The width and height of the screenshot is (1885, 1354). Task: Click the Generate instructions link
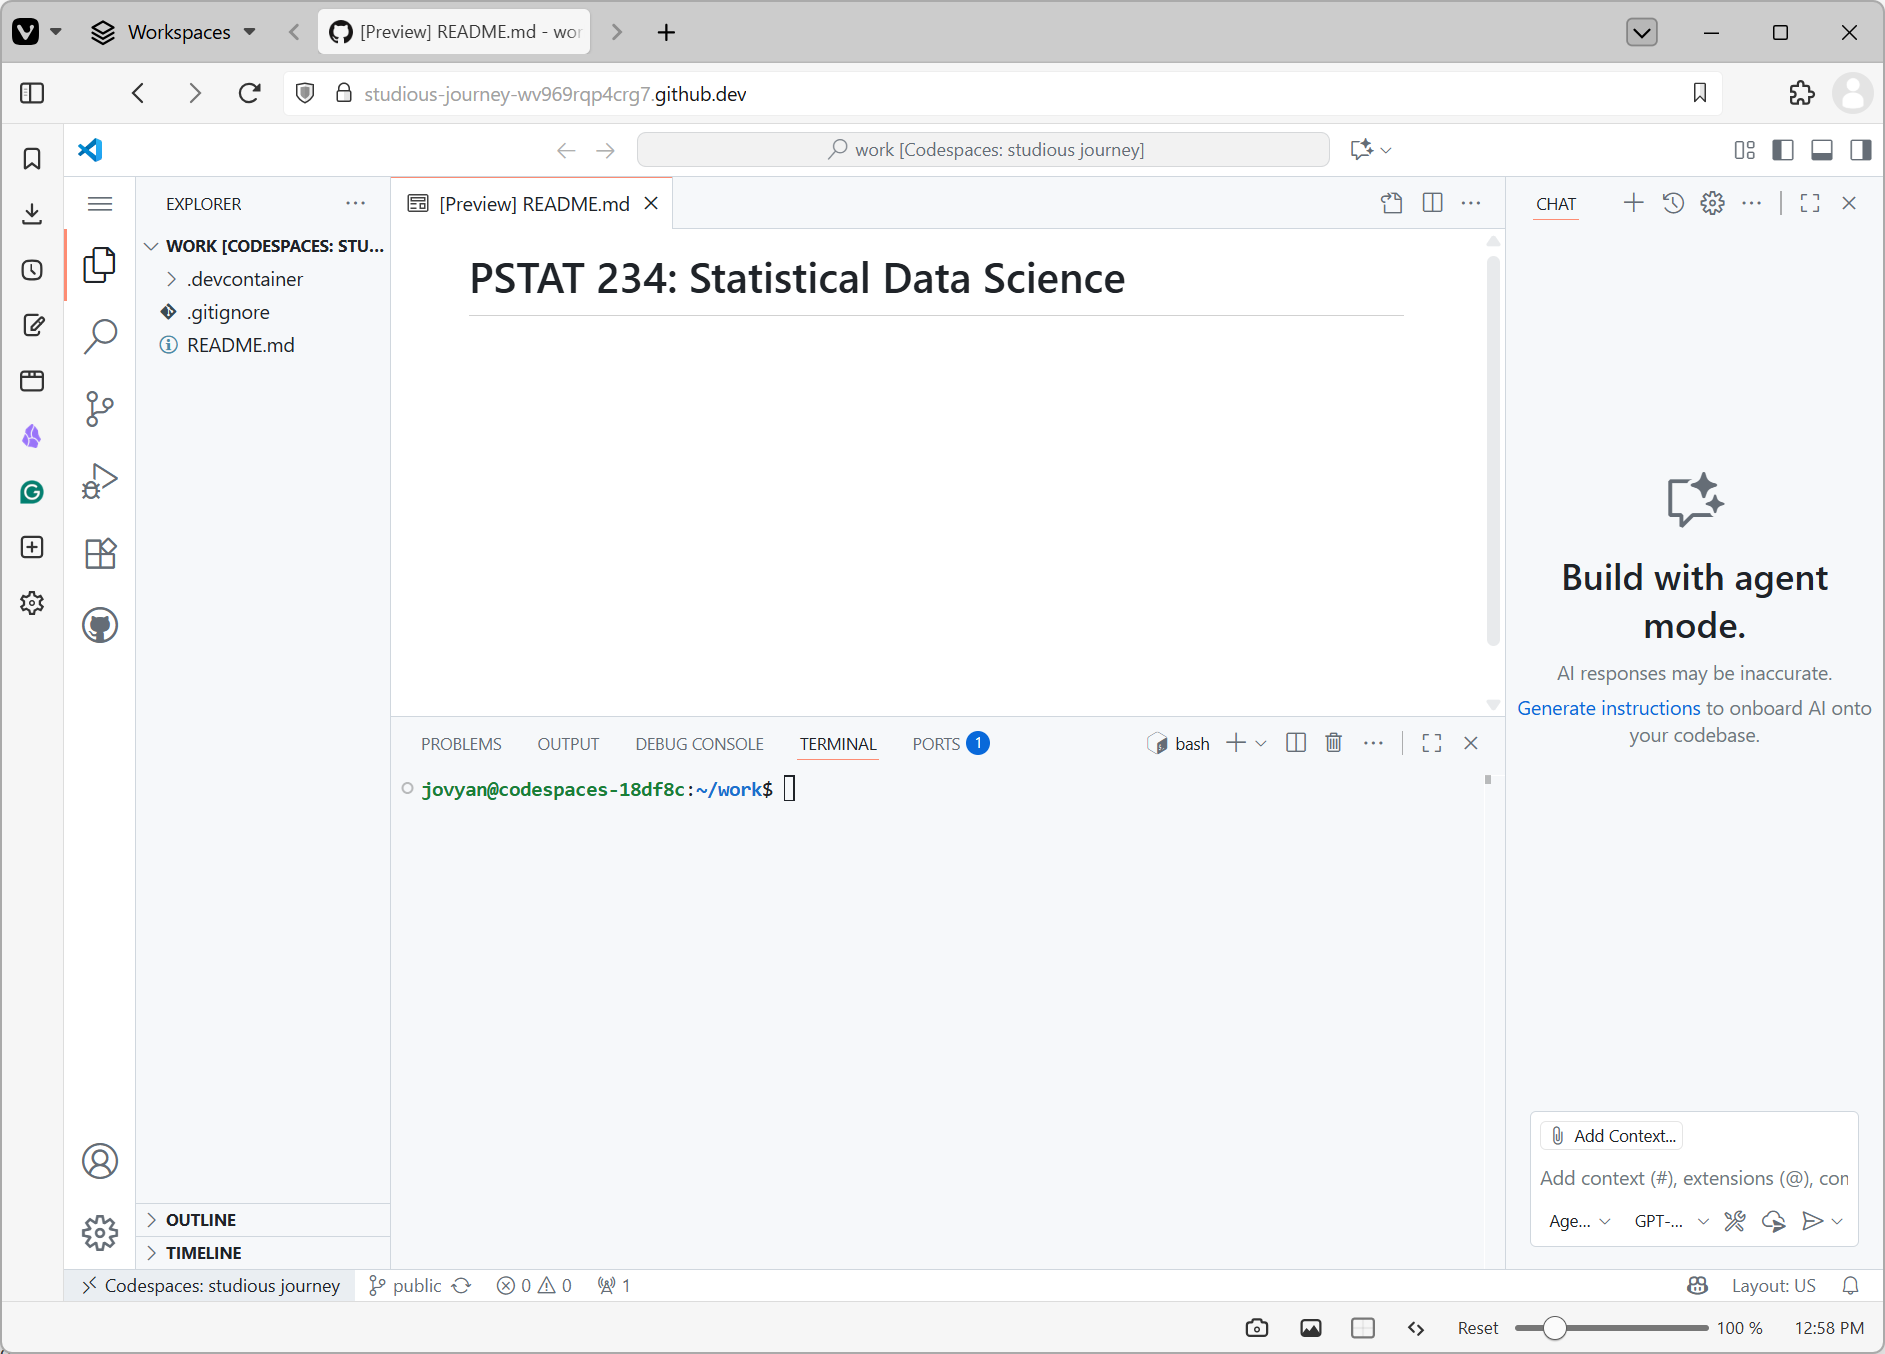1608,708
